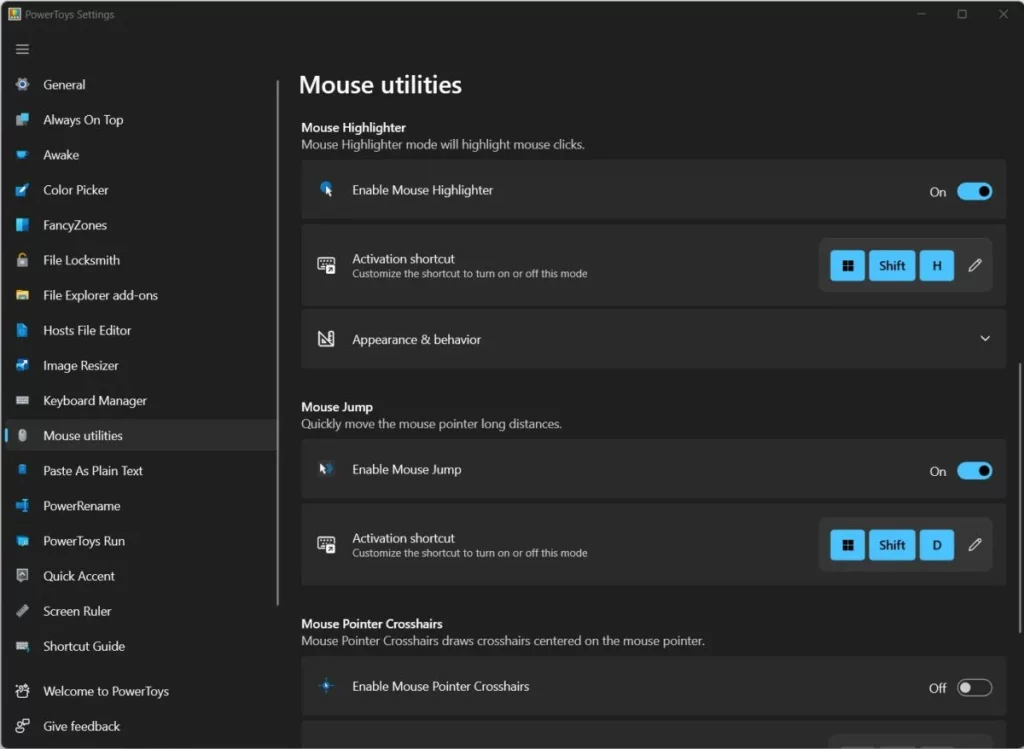This screenshot has height=749, width=1024.
Task: Turn off Enable Mouse Highlighter
Action: 974,191
